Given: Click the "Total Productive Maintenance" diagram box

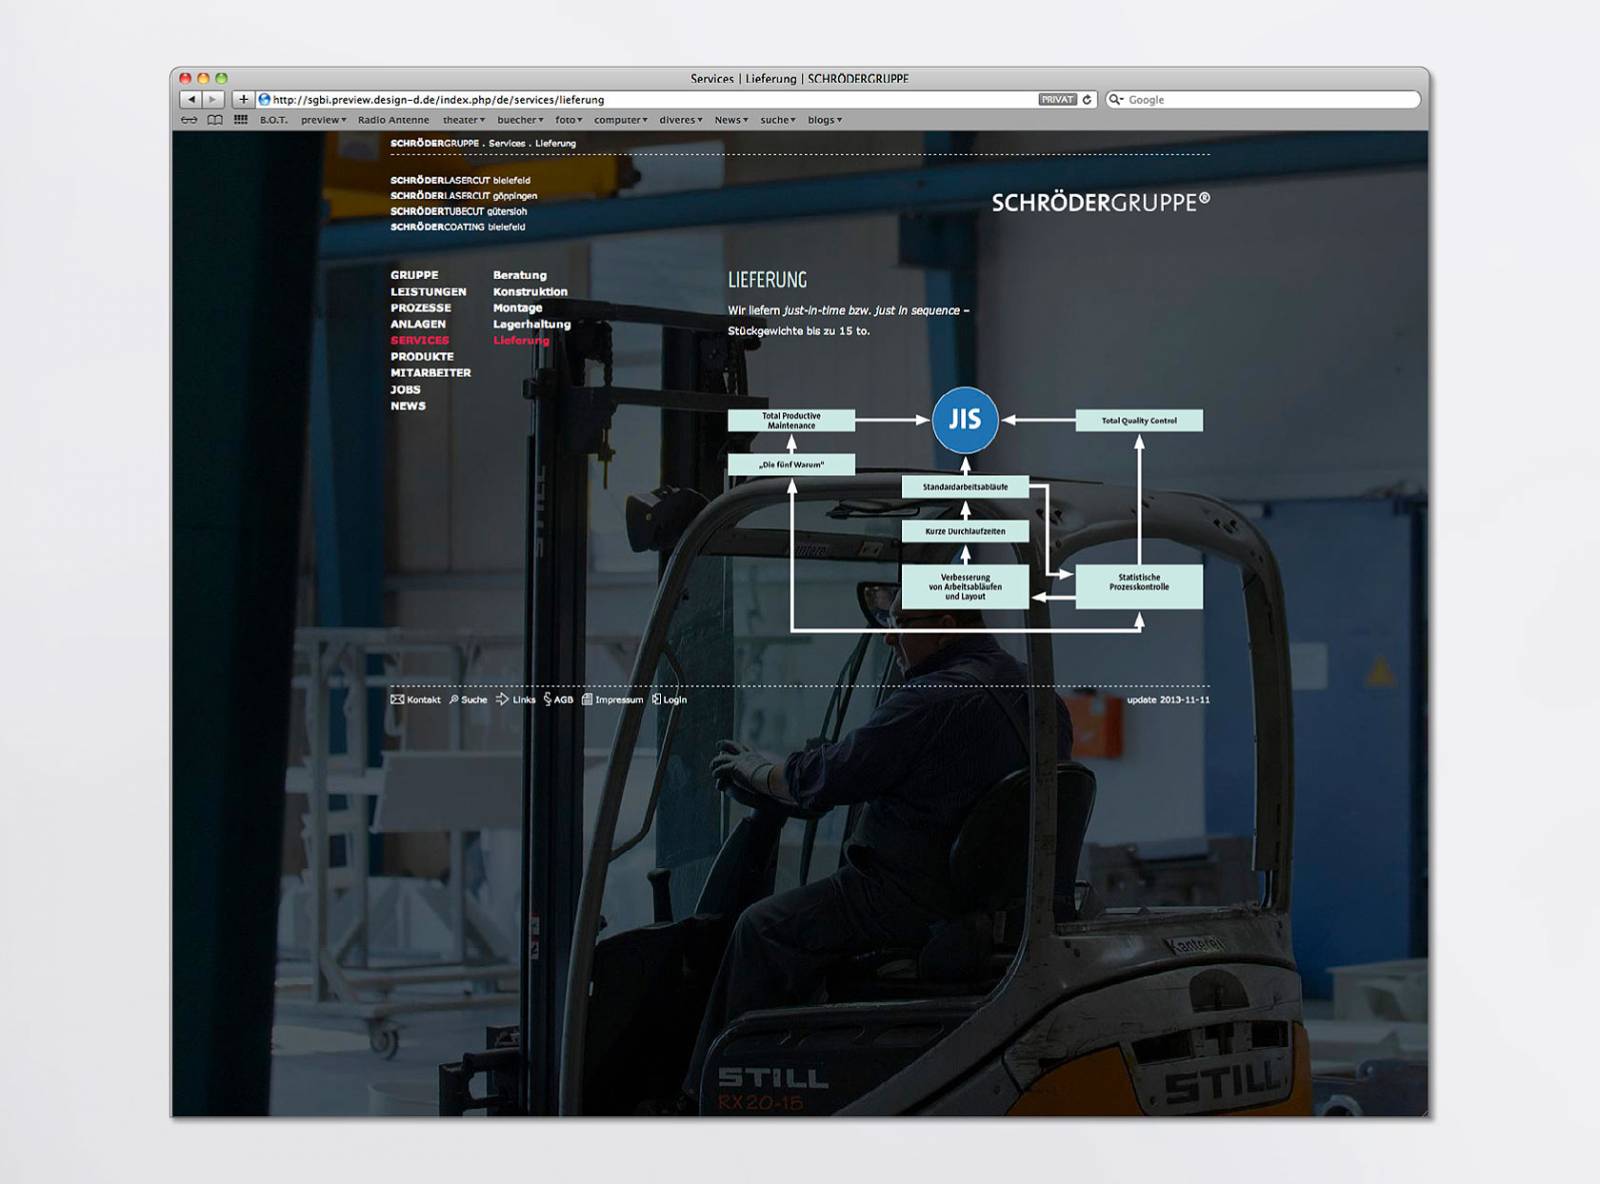Looking at the screenshot, I should tap(791, 421).
